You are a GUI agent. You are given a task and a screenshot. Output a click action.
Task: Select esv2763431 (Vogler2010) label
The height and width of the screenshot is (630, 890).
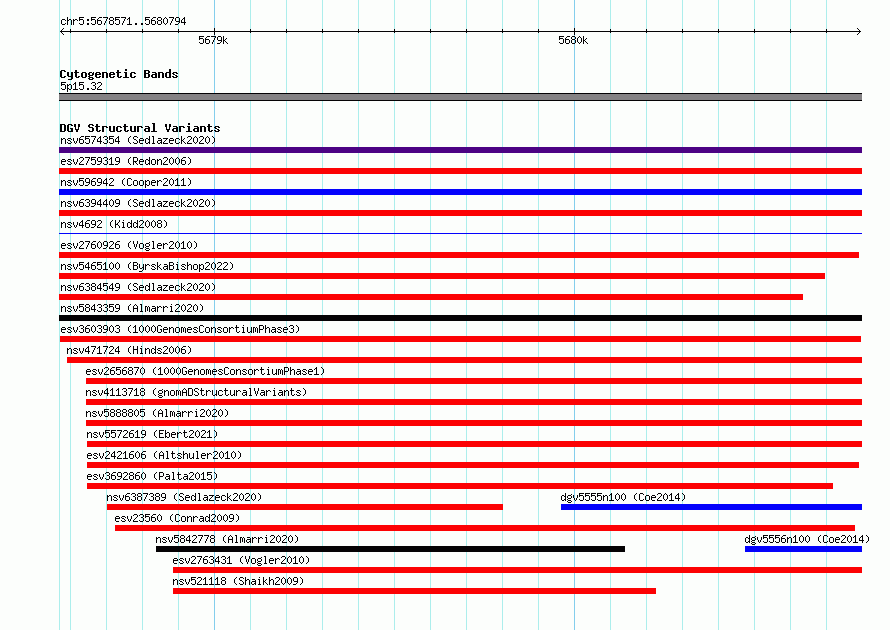point(241,560)
